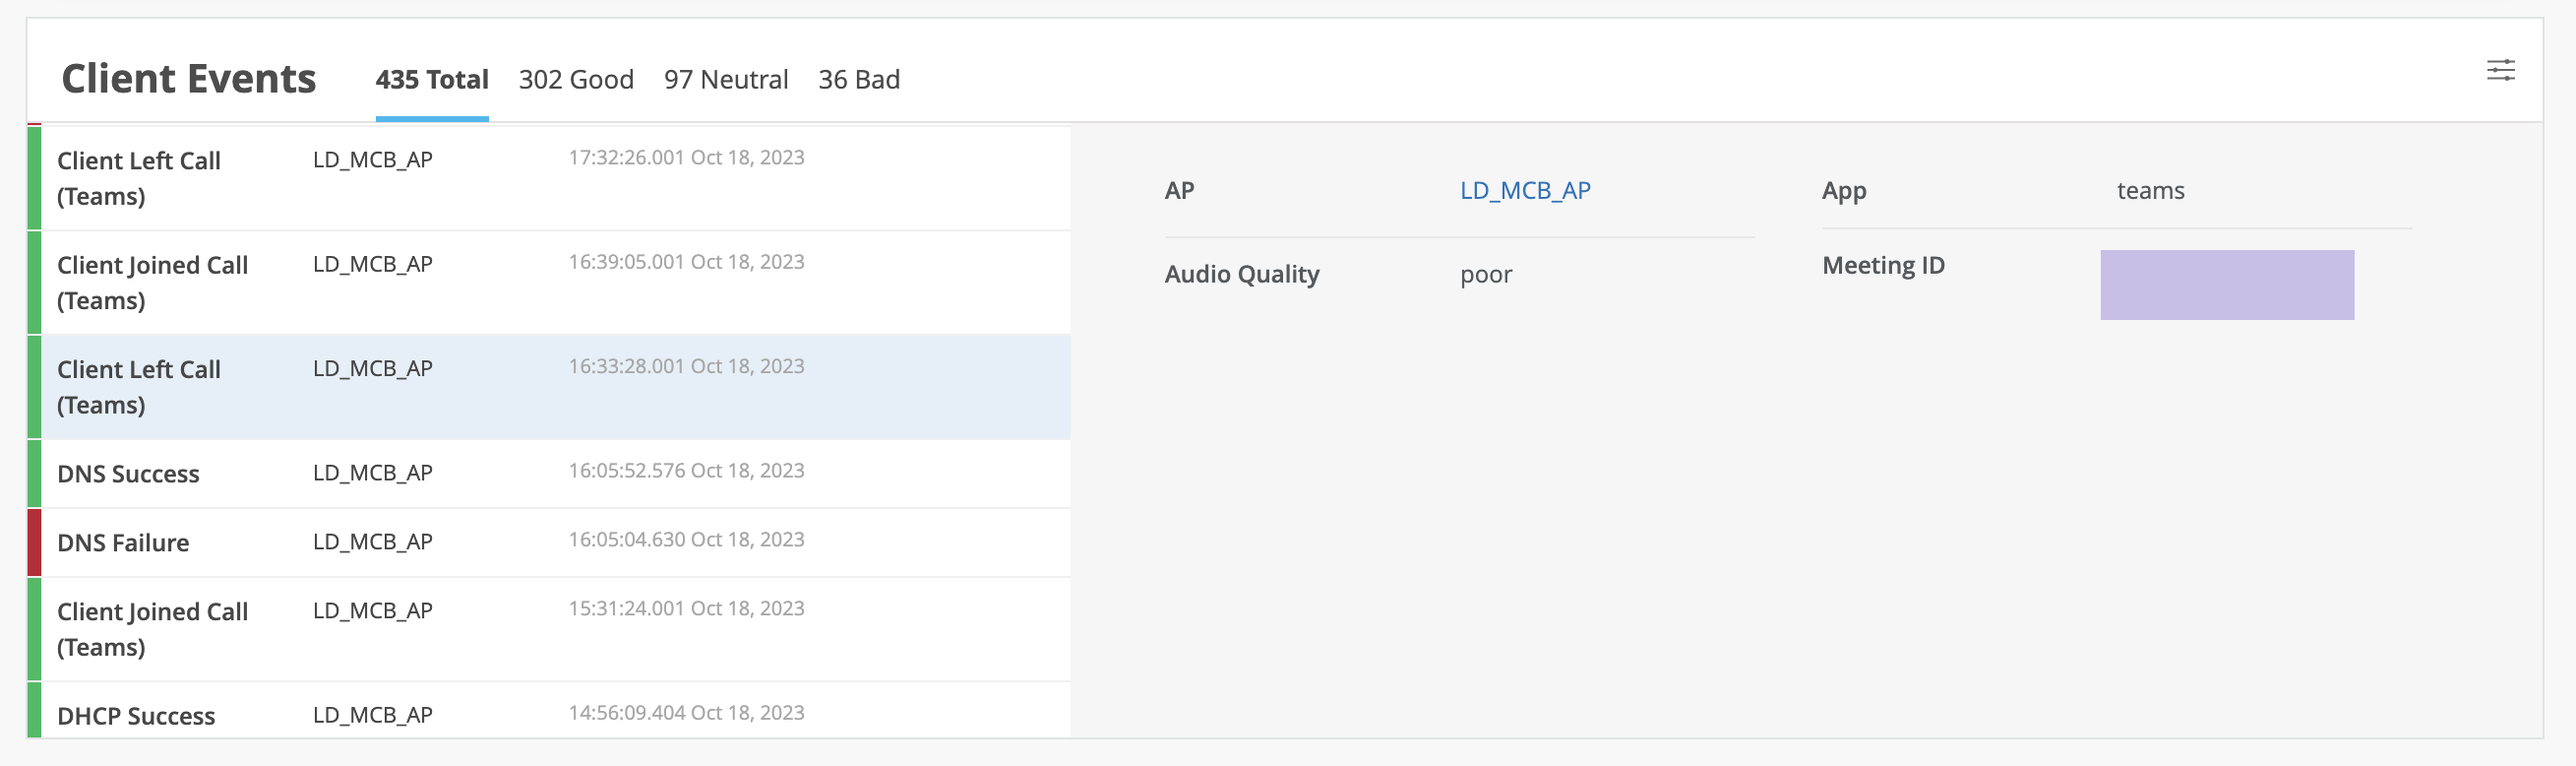This screenshot has height=766, width=2576.
Task: Click the LD_MCB_AP name in the DHCP Success row
Action: pos(373,715)
